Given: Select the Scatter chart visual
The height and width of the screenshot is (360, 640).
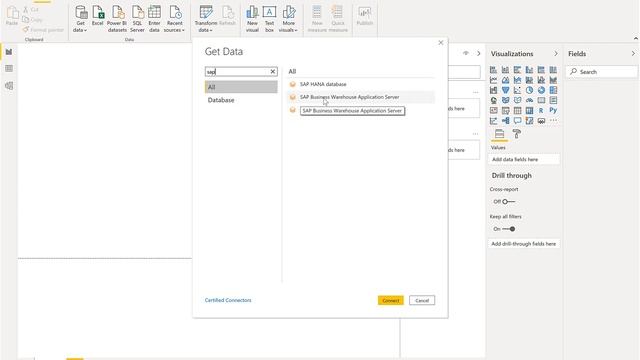Looking at the screenshot, I should pyautogui.click(x=517, y=90).
